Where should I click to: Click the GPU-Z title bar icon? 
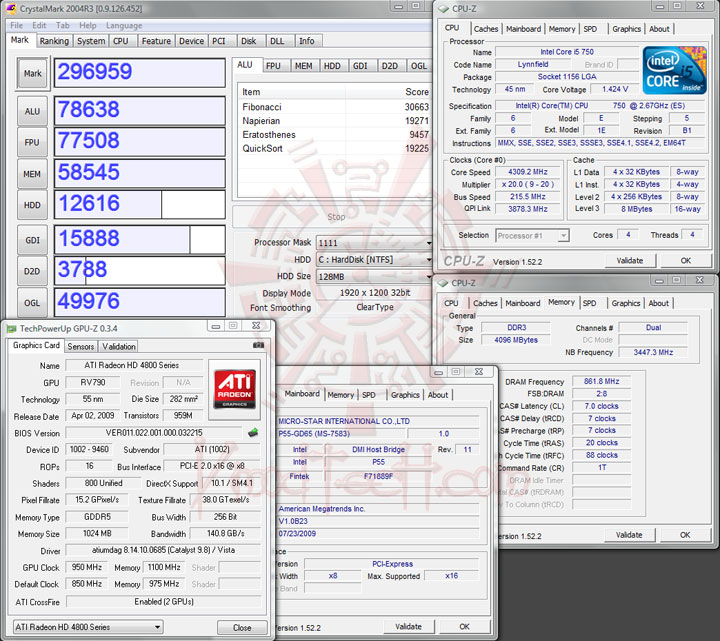11,329
